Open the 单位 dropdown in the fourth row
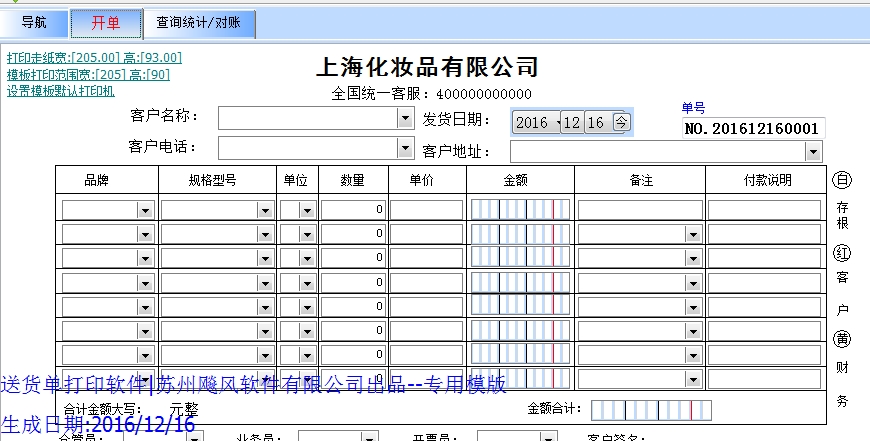Viewport: 870px width, 441px height. pyautogui.click(x=307, y=283)
